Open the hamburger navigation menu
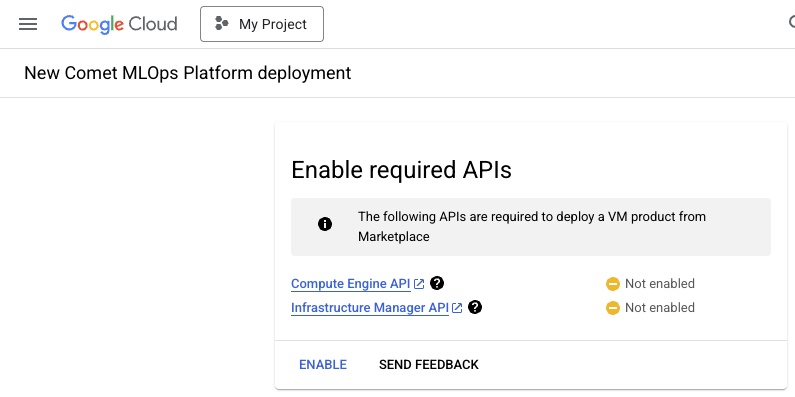This screenshot has height=397, width=795. click(28, 24)
